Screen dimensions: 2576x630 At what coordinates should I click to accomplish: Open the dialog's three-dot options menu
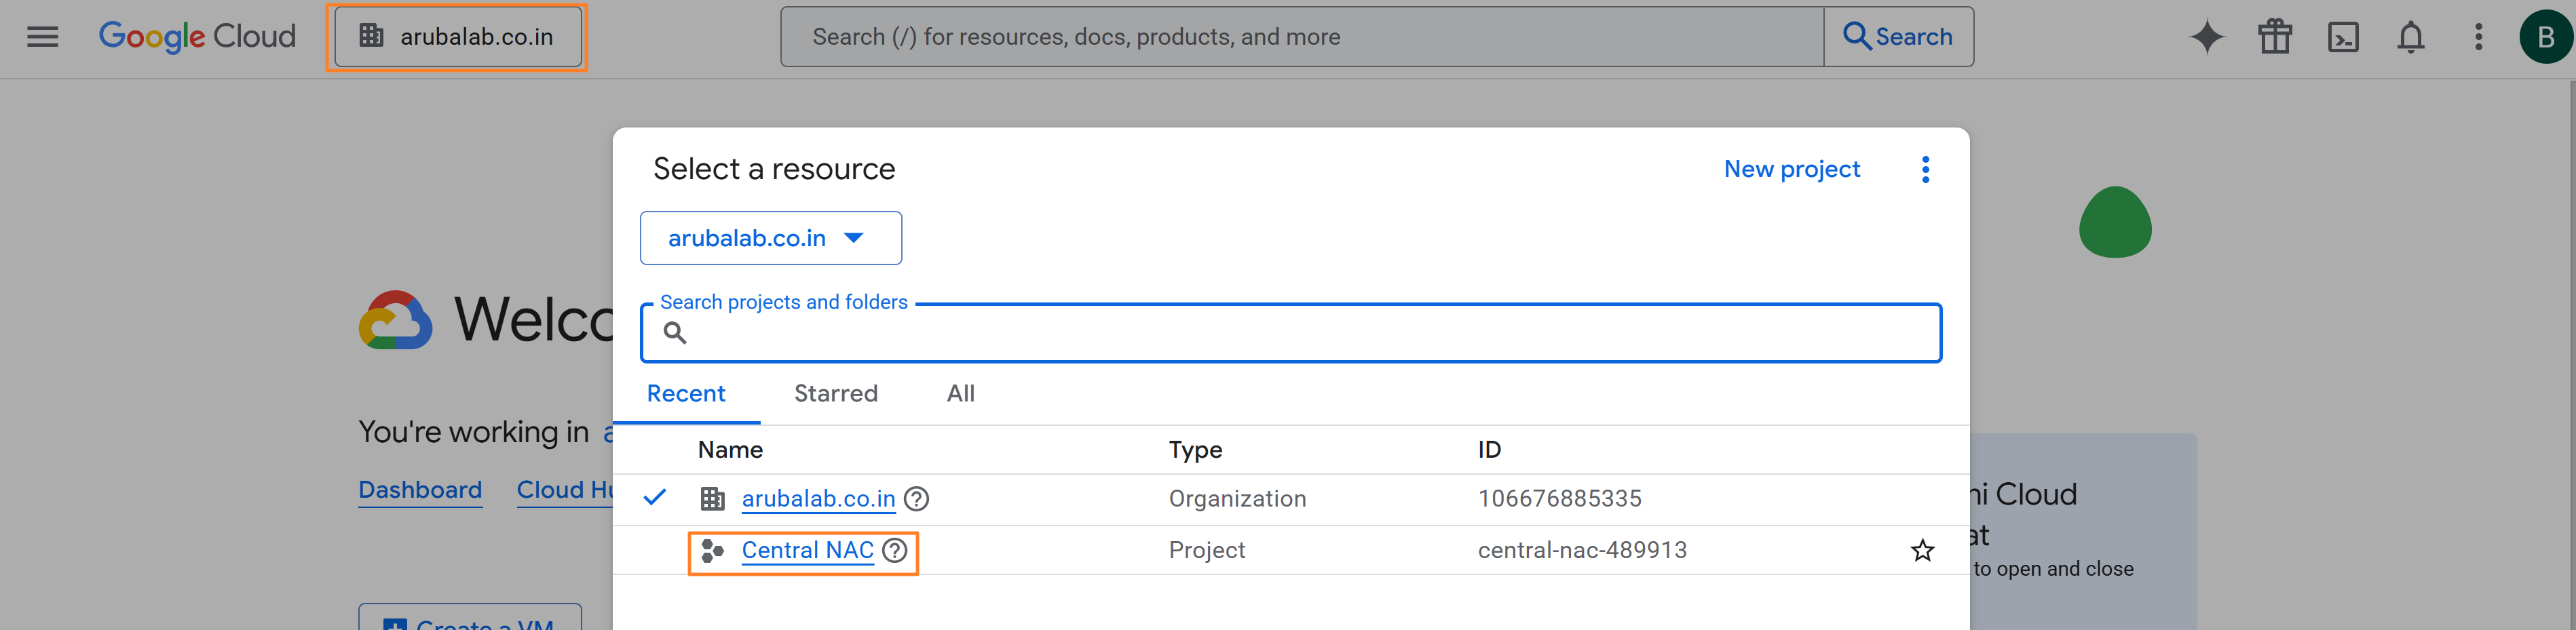tap(1925, 169)
